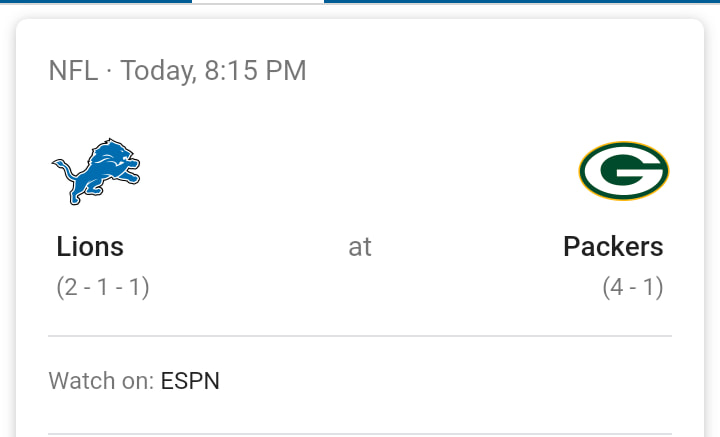This screenshot has height=437, width=720.
Task: Select the Lions record (2 - 1 - 1)
Action: coord(103,287)
